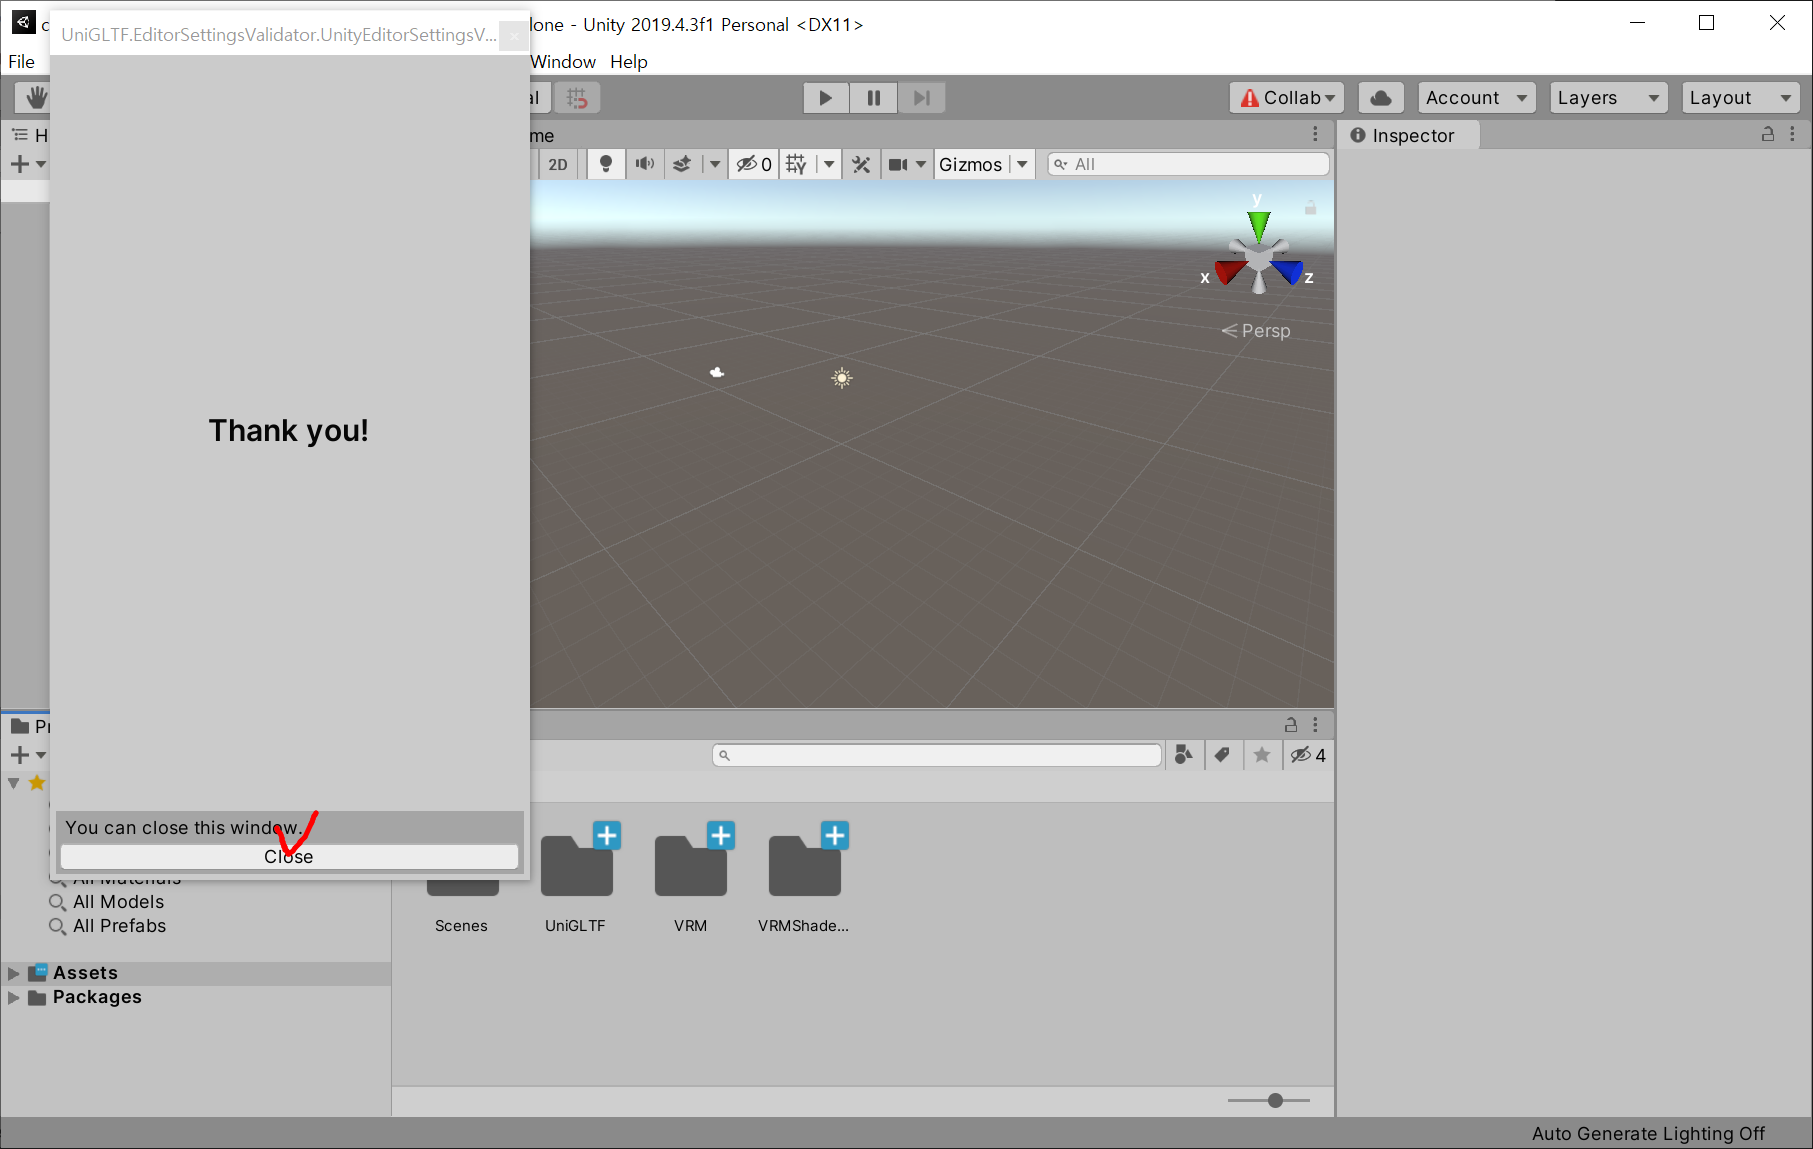The height and width of the screenshot is (1149, 1813).
Task: Open the Layout dropdown
Action: [1740, 98]
